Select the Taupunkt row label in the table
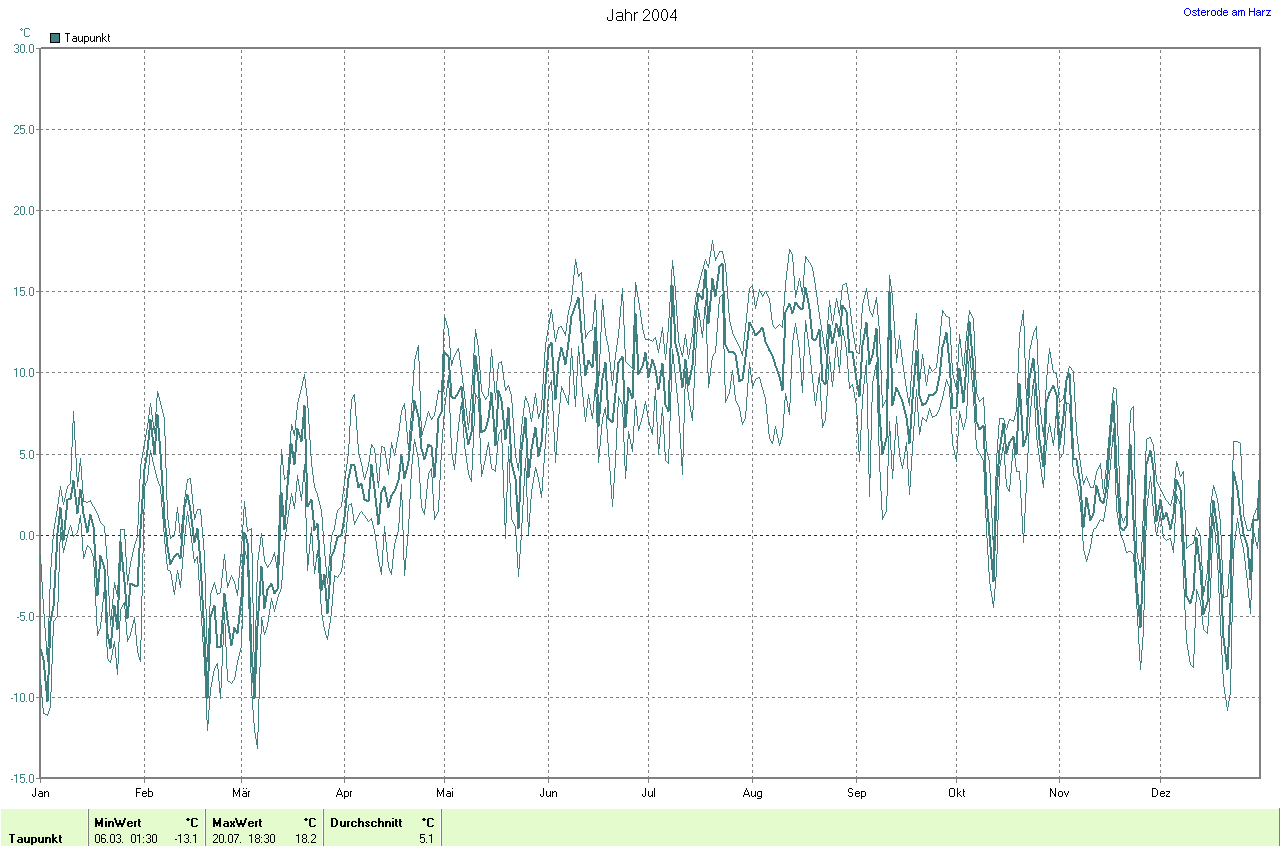The height and width of the screenshot is (846, 1280). tap(35, 839)
